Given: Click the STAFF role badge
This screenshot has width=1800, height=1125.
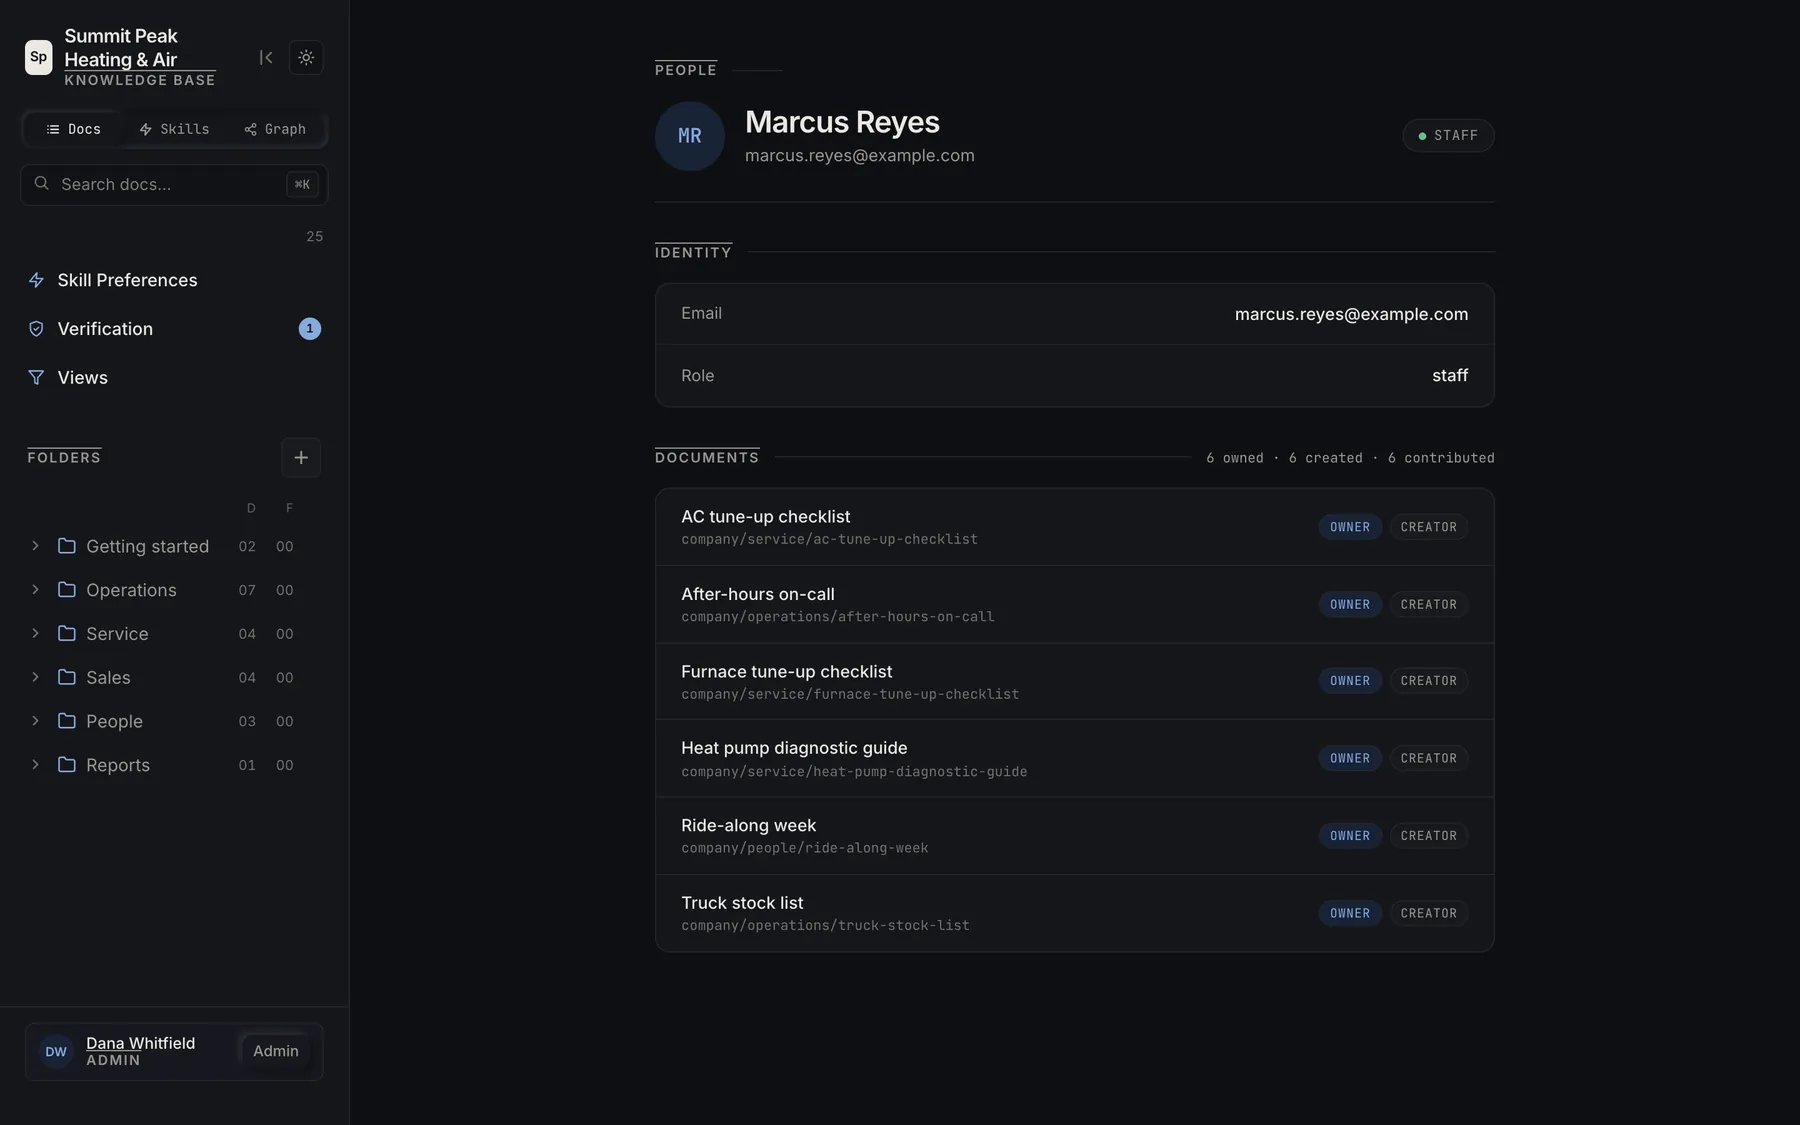Looking at the screenshot, I should tap(1448, 136).
